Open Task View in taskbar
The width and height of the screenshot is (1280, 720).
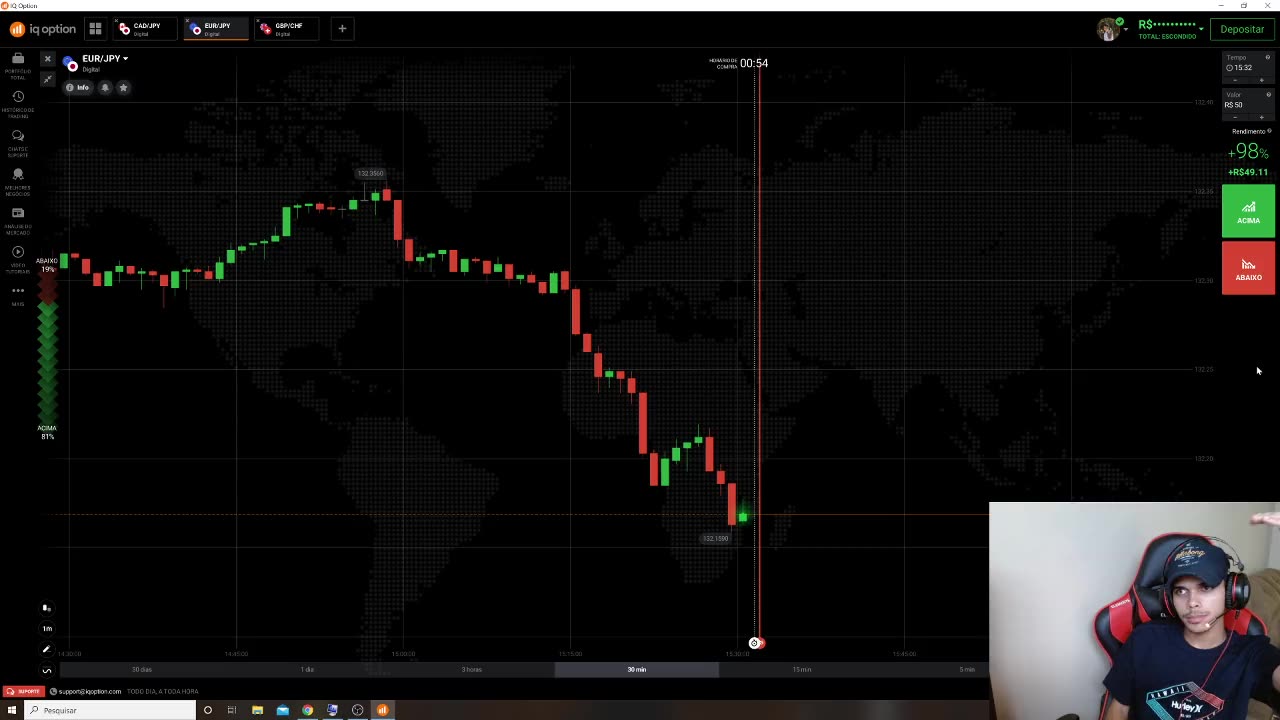pos(232,710)
